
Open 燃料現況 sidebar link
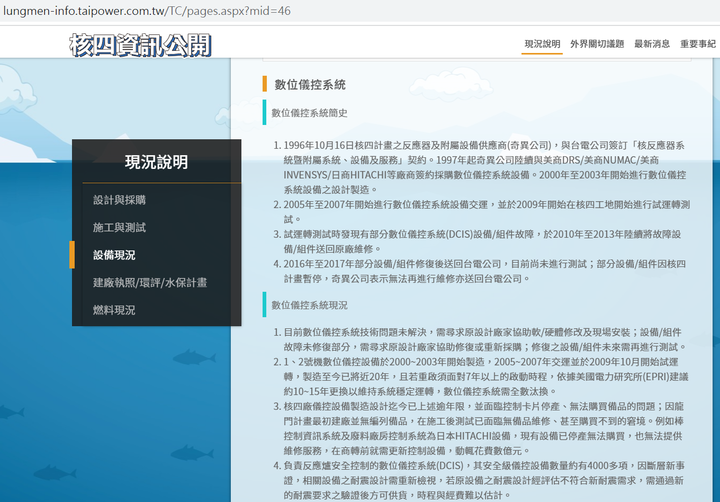click(114, 310)
